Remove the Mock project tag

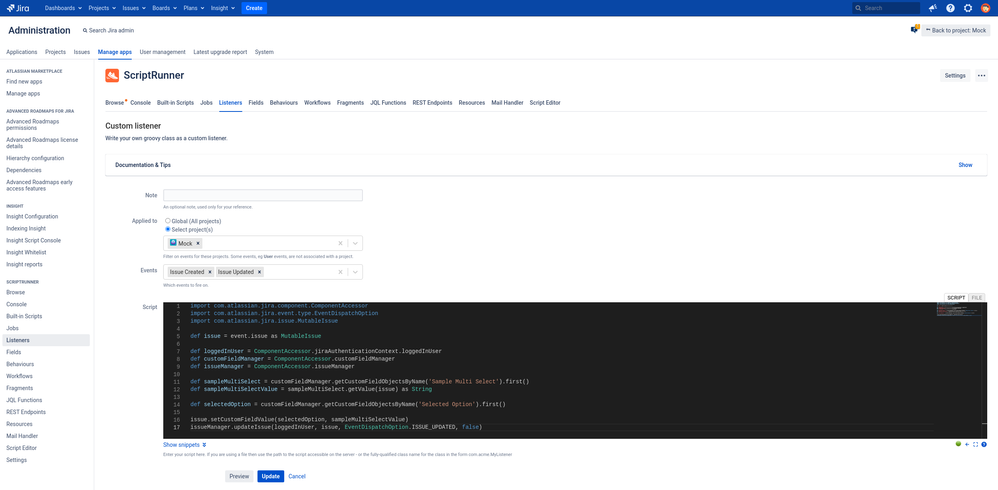198,243
